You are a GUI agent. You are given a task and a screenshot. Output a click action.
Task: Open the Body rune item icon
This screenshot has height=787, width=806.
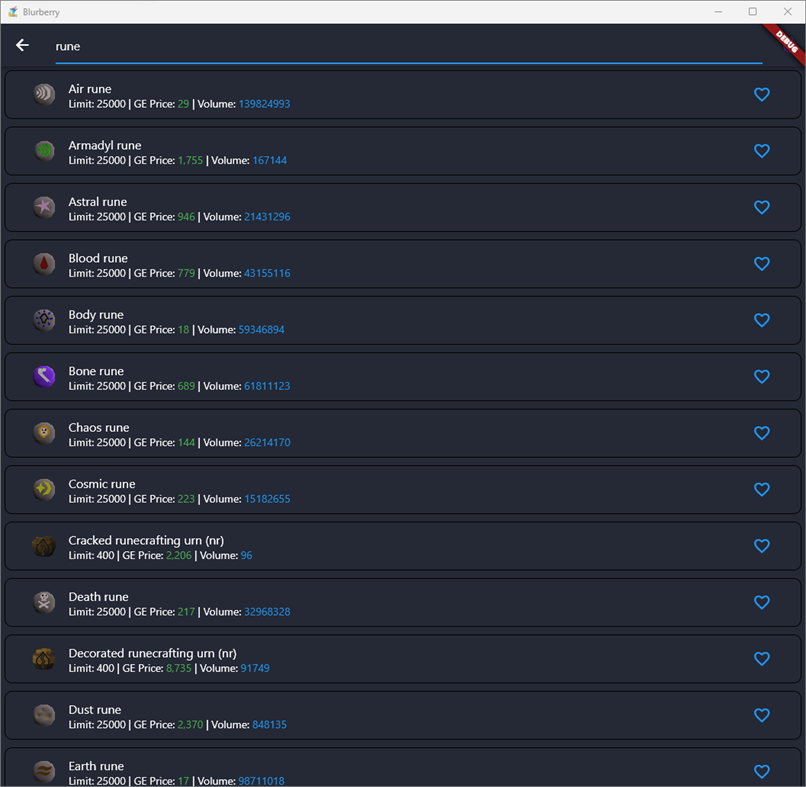coord(44,320)
